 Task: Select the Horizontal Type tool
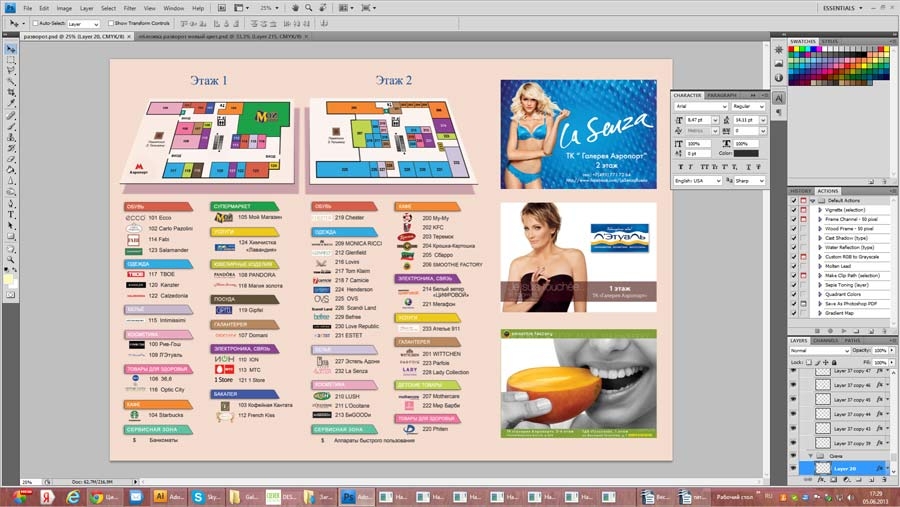(x=10, y=214)
